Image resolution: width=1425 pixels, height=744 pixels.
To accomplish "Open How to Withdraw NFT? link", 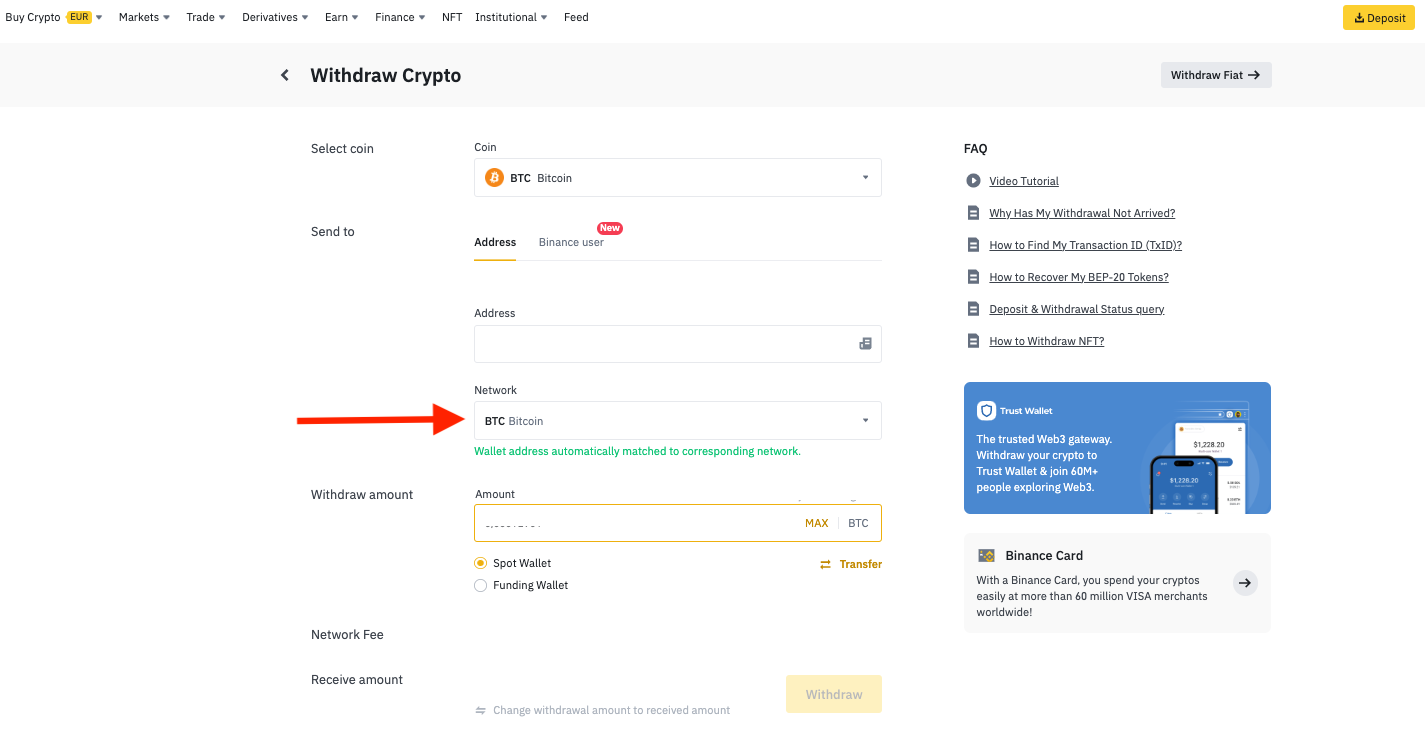I will 1046,341.
